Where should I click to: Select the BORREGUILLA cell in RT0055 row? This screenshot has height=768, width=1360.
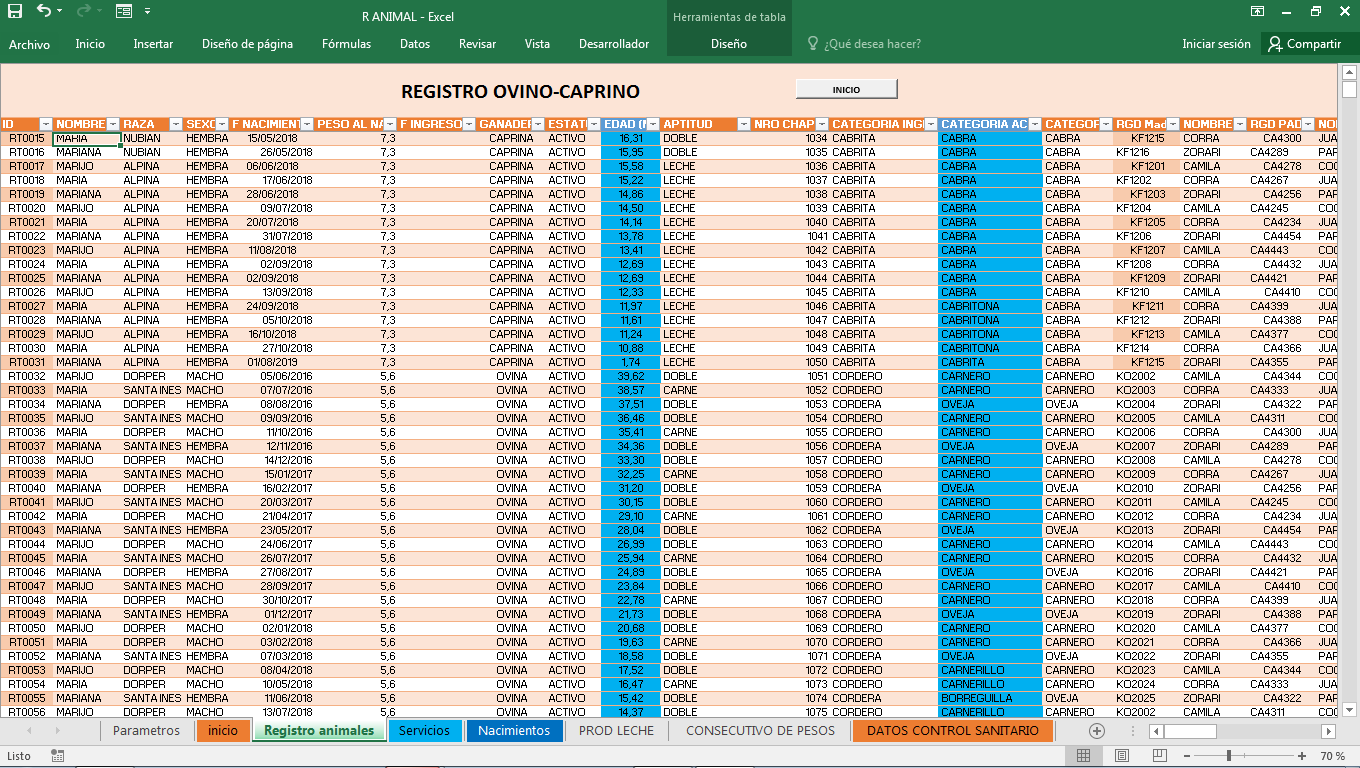tap(990, 698)
